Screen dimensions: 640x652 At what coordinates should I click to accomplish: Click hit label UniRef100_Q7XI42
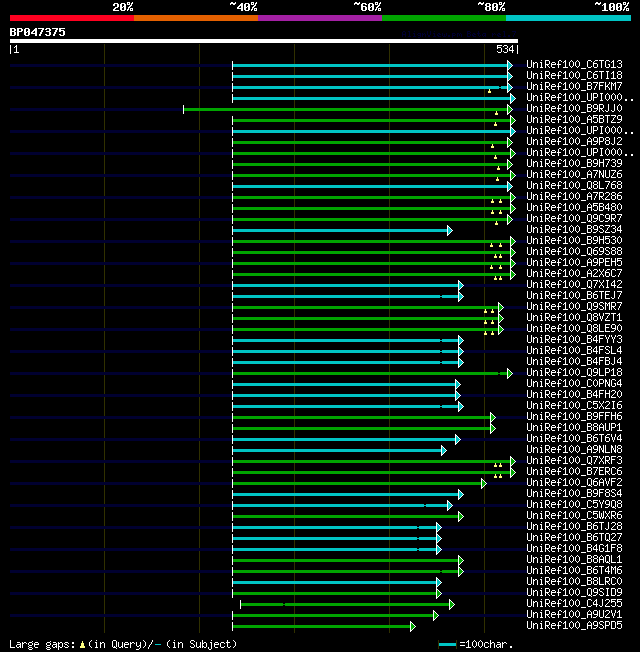(x=574, y=284)
